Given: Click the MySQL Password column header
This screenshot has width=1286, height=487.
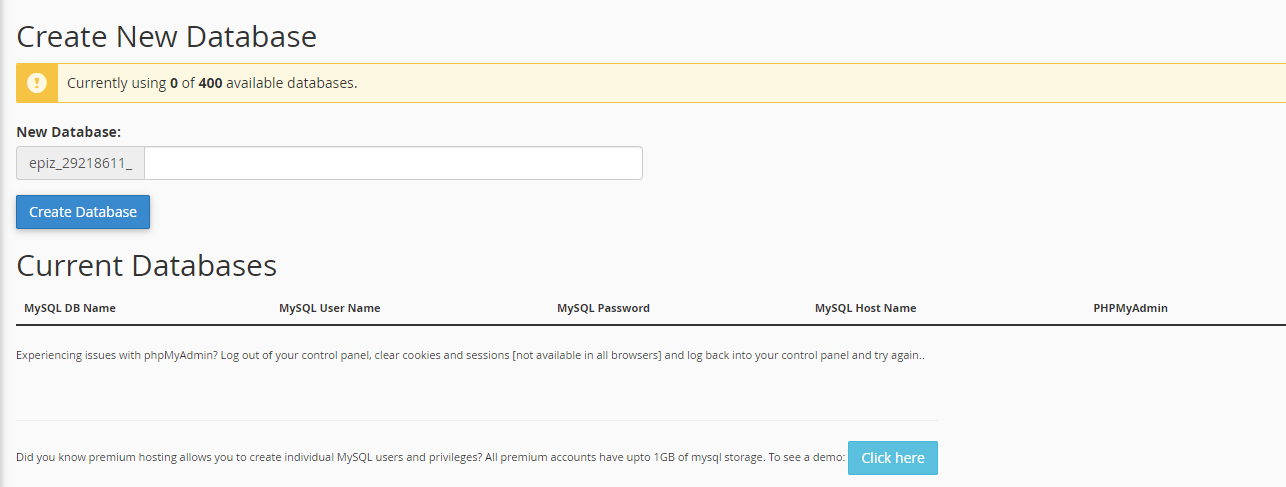Looking at the screenshot, I should click(x=603, y=308).
